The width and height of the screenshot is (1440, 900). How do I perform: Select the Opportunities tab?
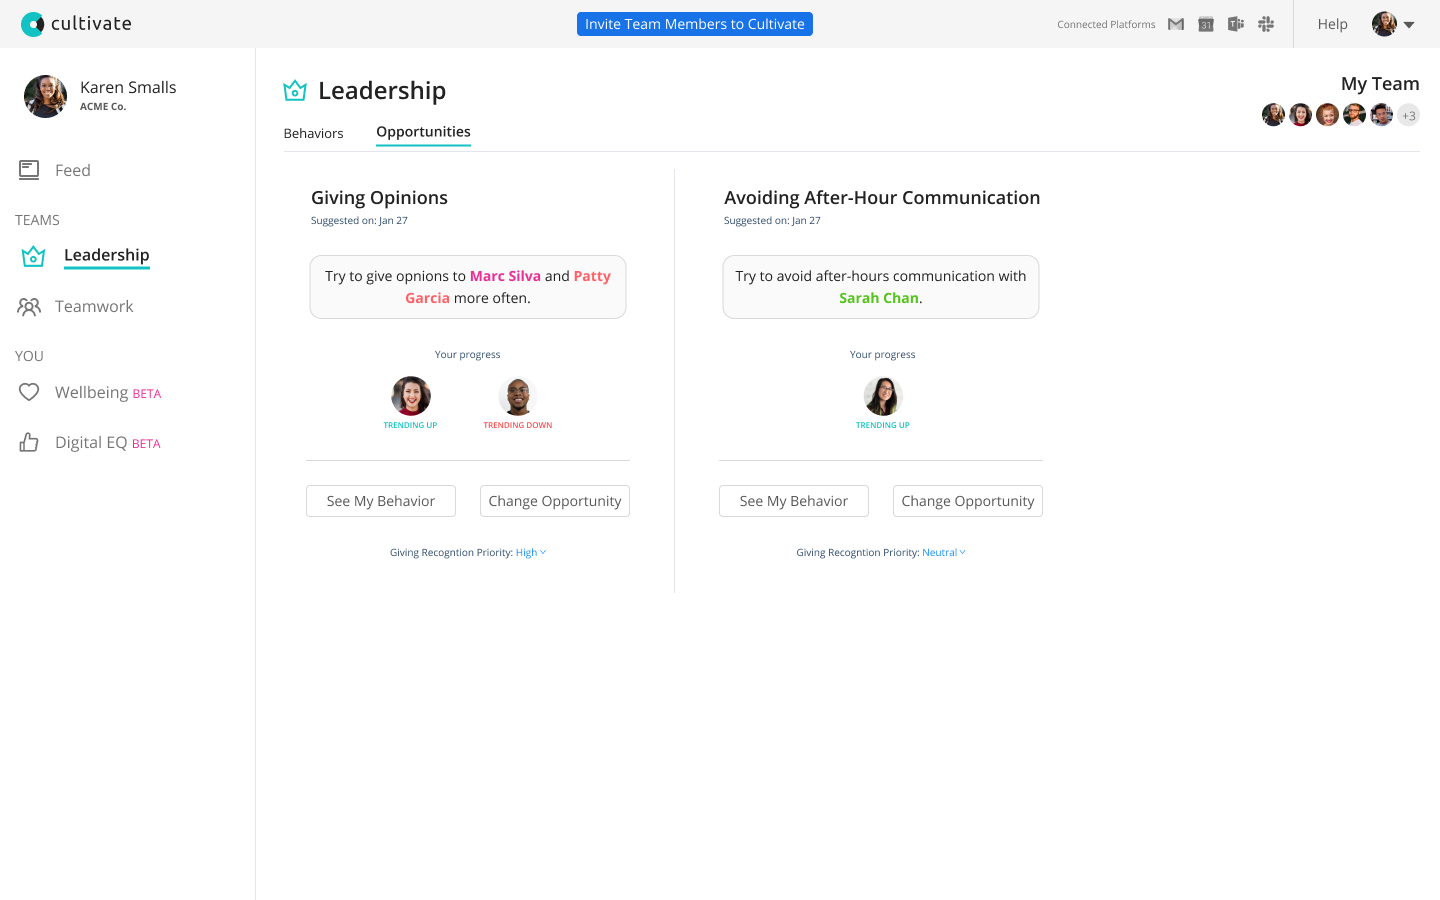tap(423, 131)
